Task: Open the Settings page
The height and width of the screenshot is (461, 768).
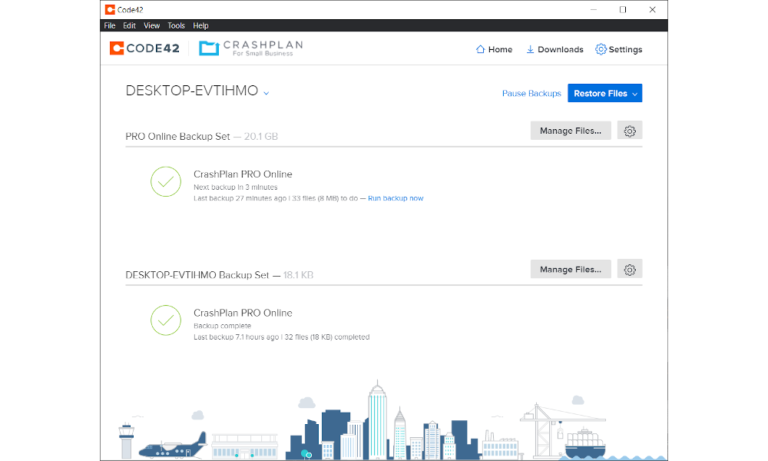Action: (x=619, y=49)
